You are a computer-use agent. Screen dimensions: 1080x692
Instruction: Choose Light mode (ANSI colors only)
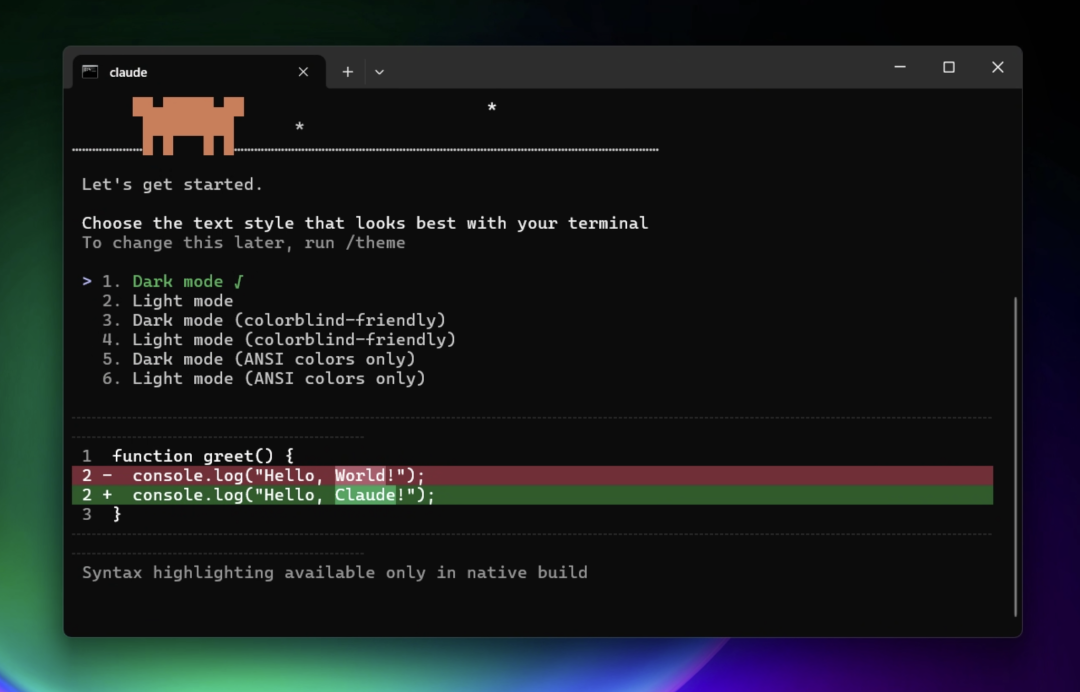point(264,378)
